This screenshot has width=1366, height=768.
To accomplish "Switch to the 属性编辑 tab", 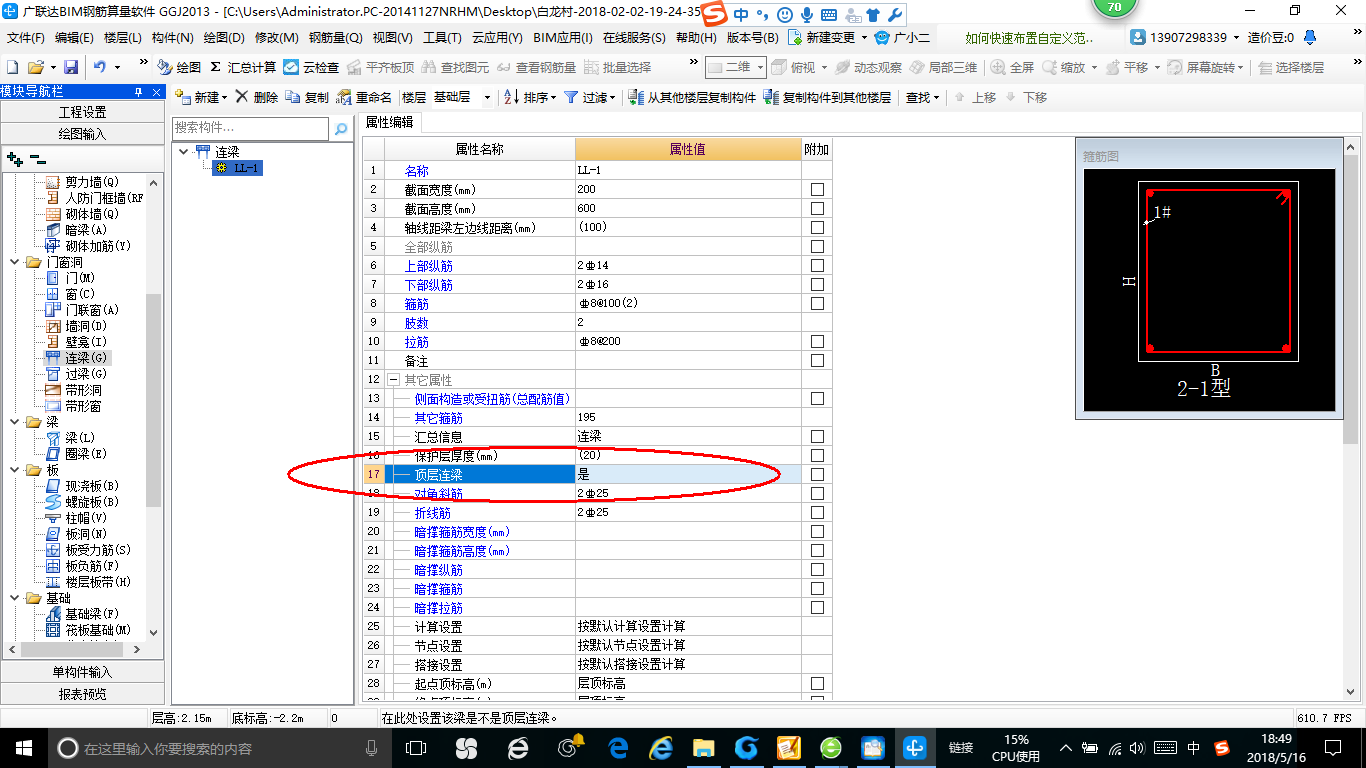I will click(390, 123).
